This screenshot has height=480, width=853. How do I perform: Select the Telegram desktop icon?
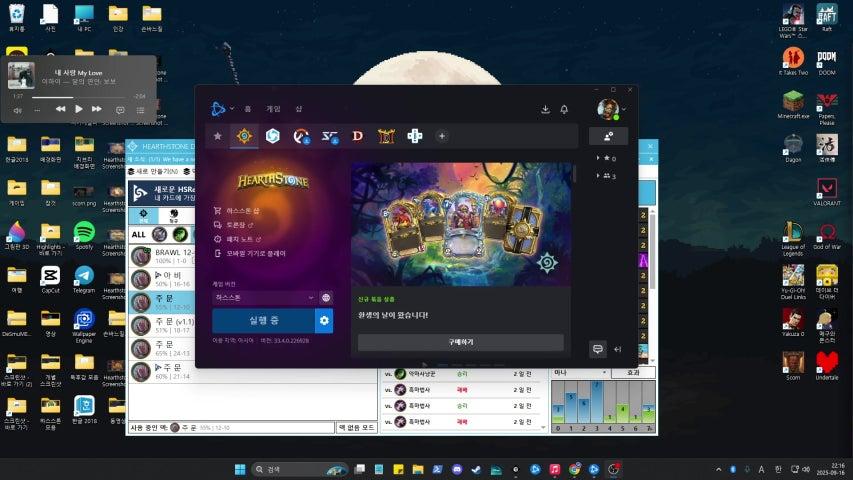[84, 279]
